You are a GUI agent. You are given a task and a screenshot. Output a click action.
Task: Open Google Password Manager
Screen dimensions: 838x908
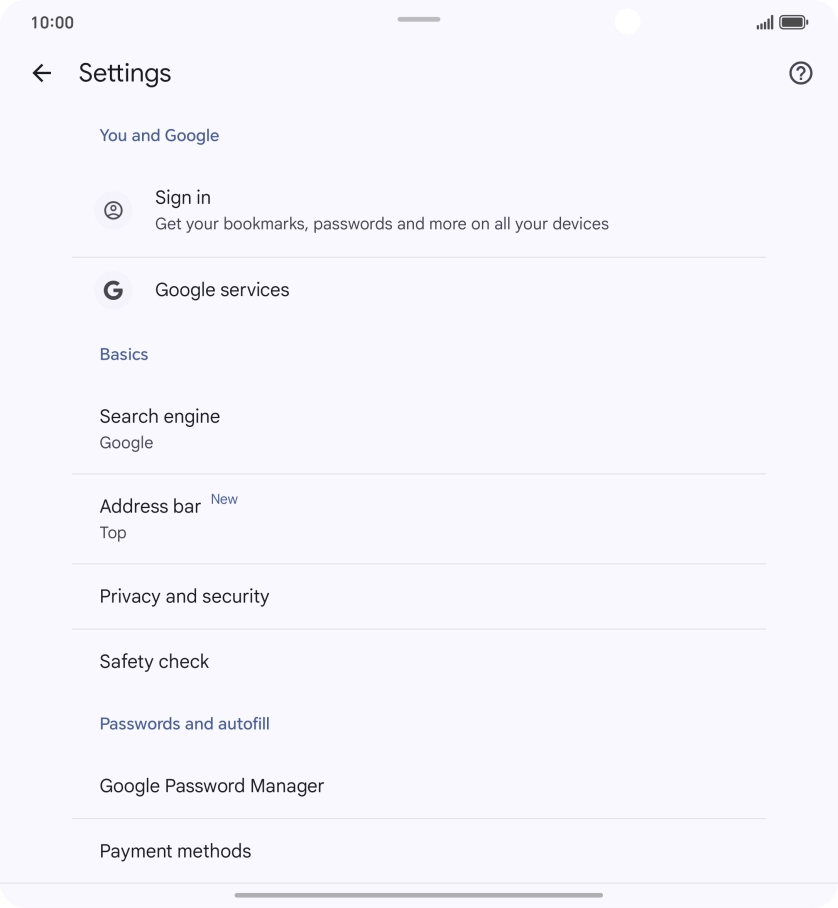tap(212, 786)
